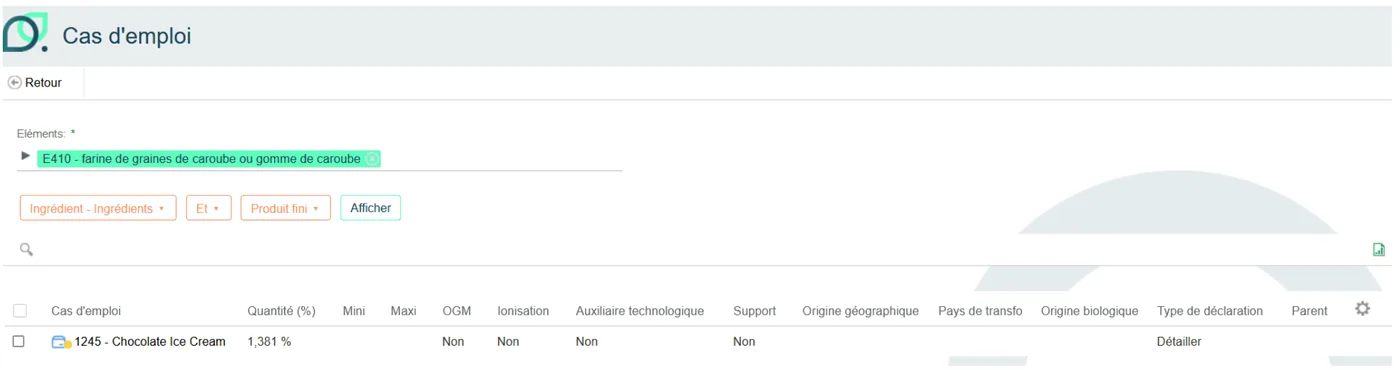Click the OGM column header
1400x370 pixels.
point(456,311)
